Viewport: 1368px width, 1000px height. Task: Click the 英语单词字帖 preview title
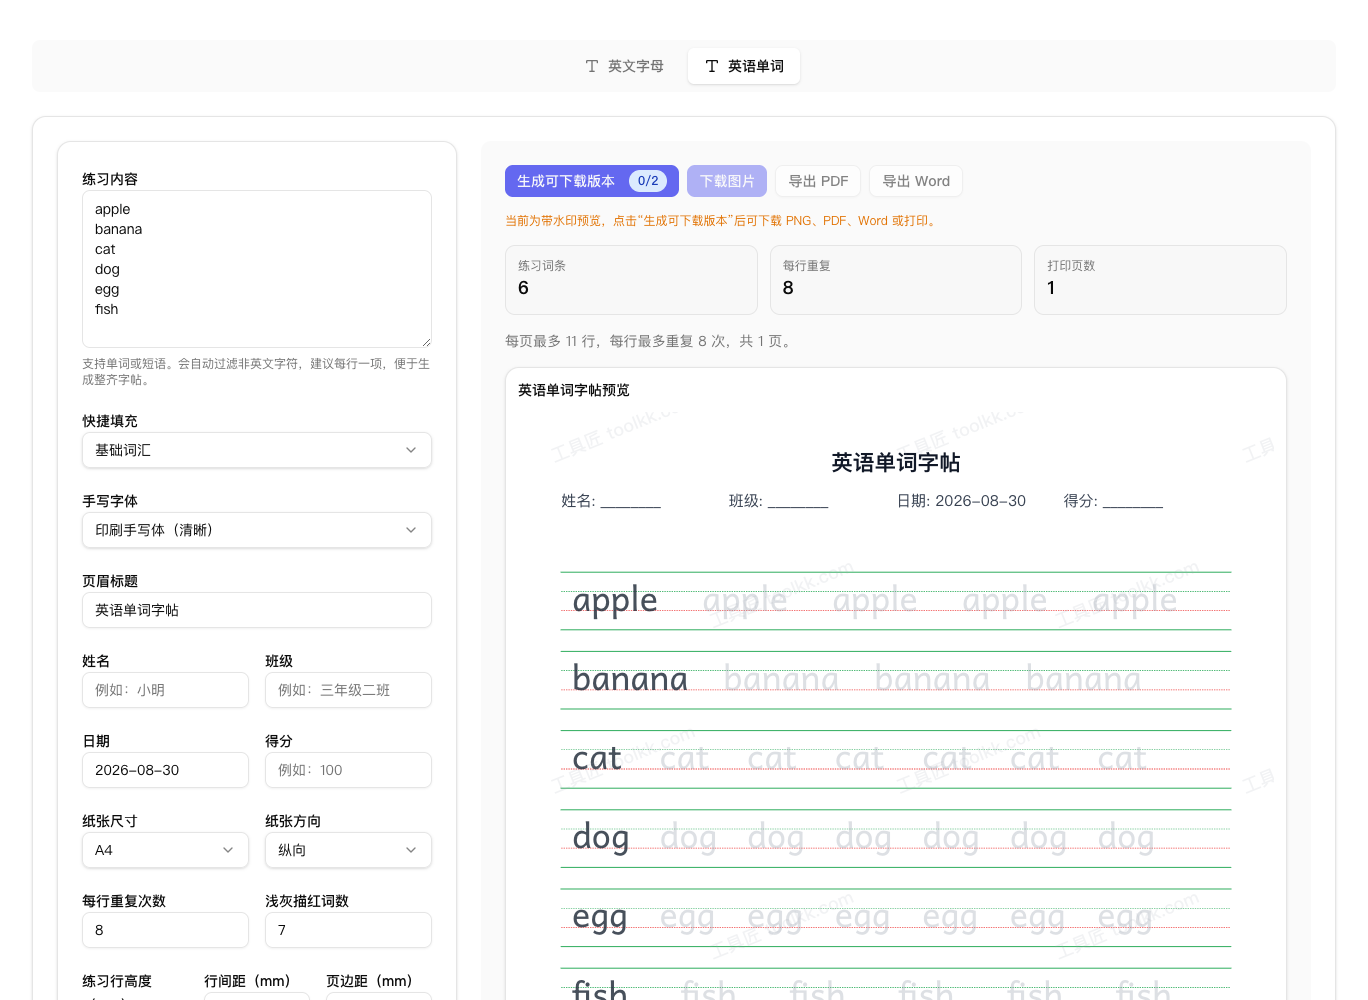(x=896, y=463)
